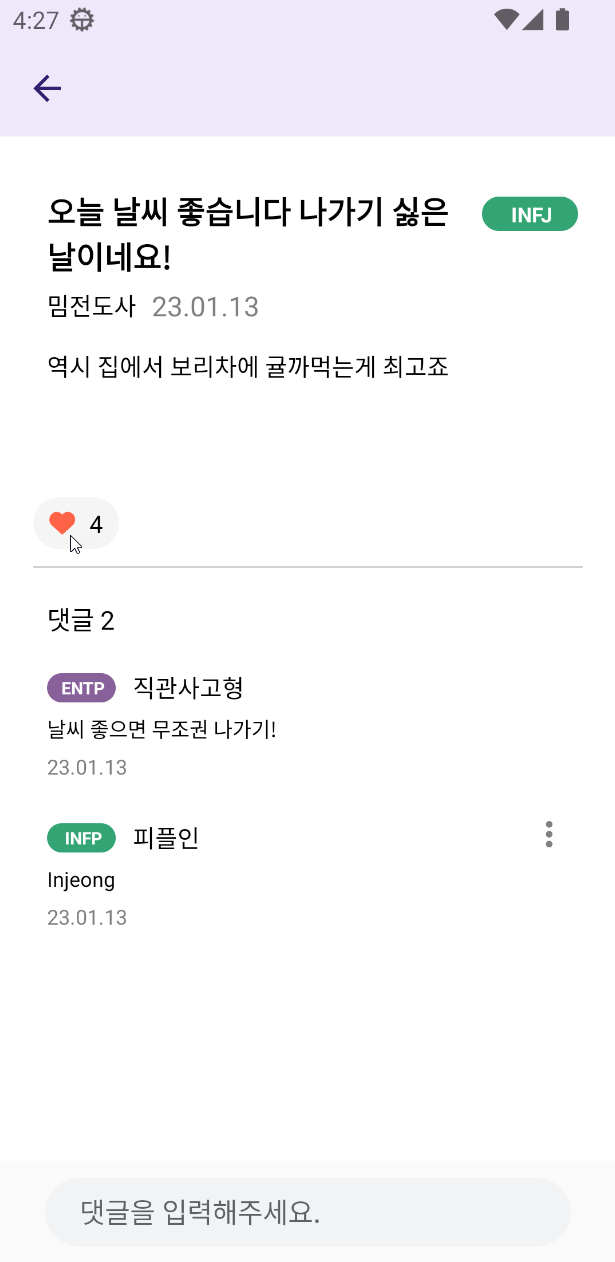Screen dimensions: 615x1262
Task: Tap the back arrow to leave the post
Action: point(46,88)
